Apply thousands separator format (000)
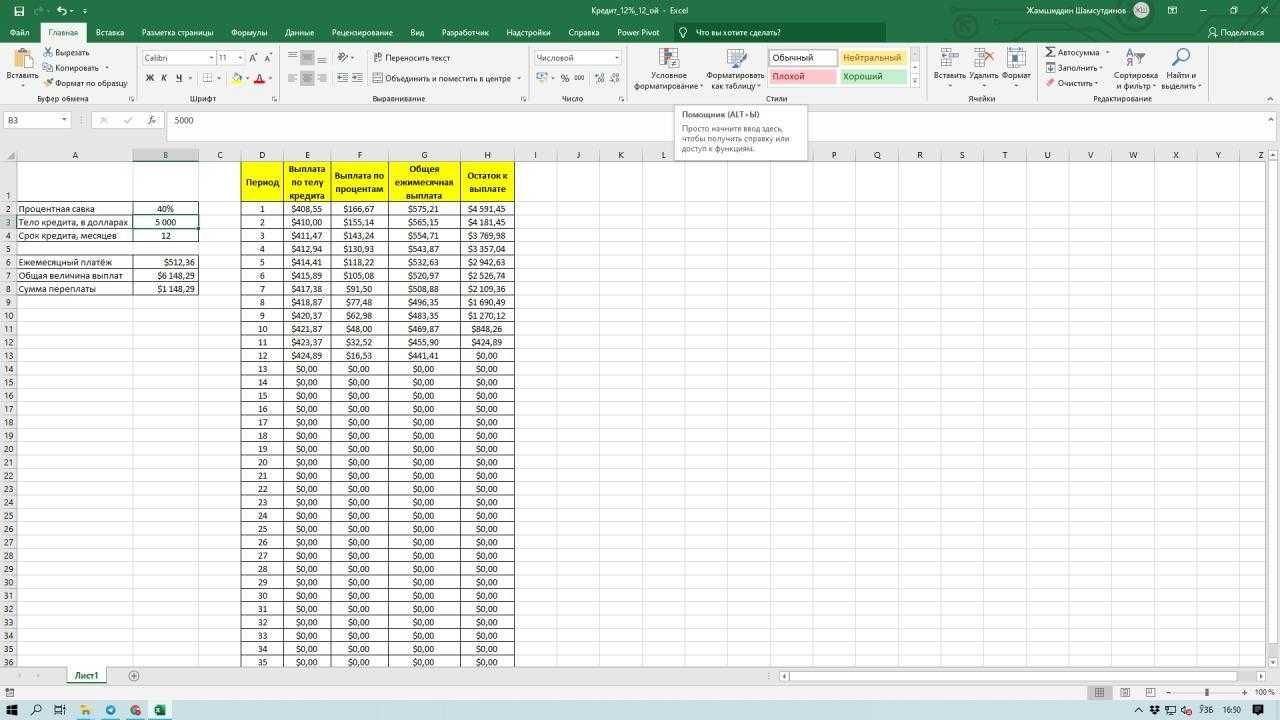This screenshot has height=720, width=1280. click(x=580, y=78)
